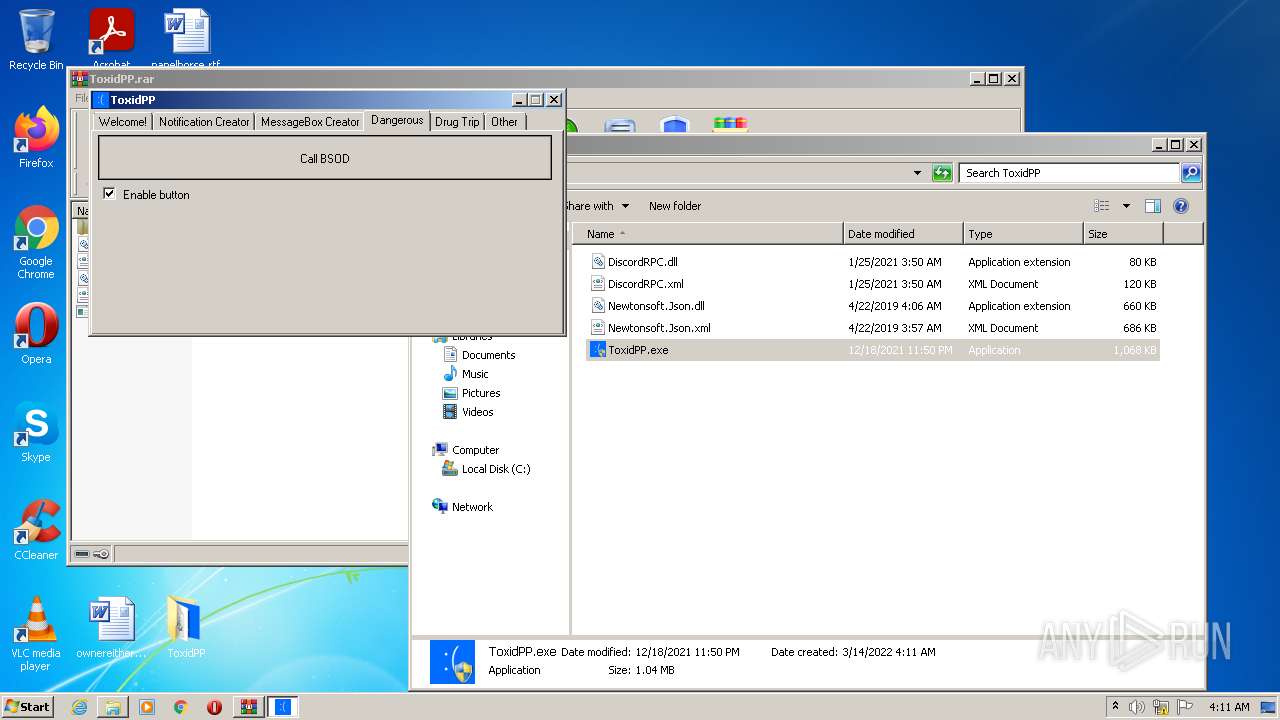Viewport: 1280px width, 720px height.
Task: Click the DiscordRPC.dll file name
Action: tap(642, 262)
